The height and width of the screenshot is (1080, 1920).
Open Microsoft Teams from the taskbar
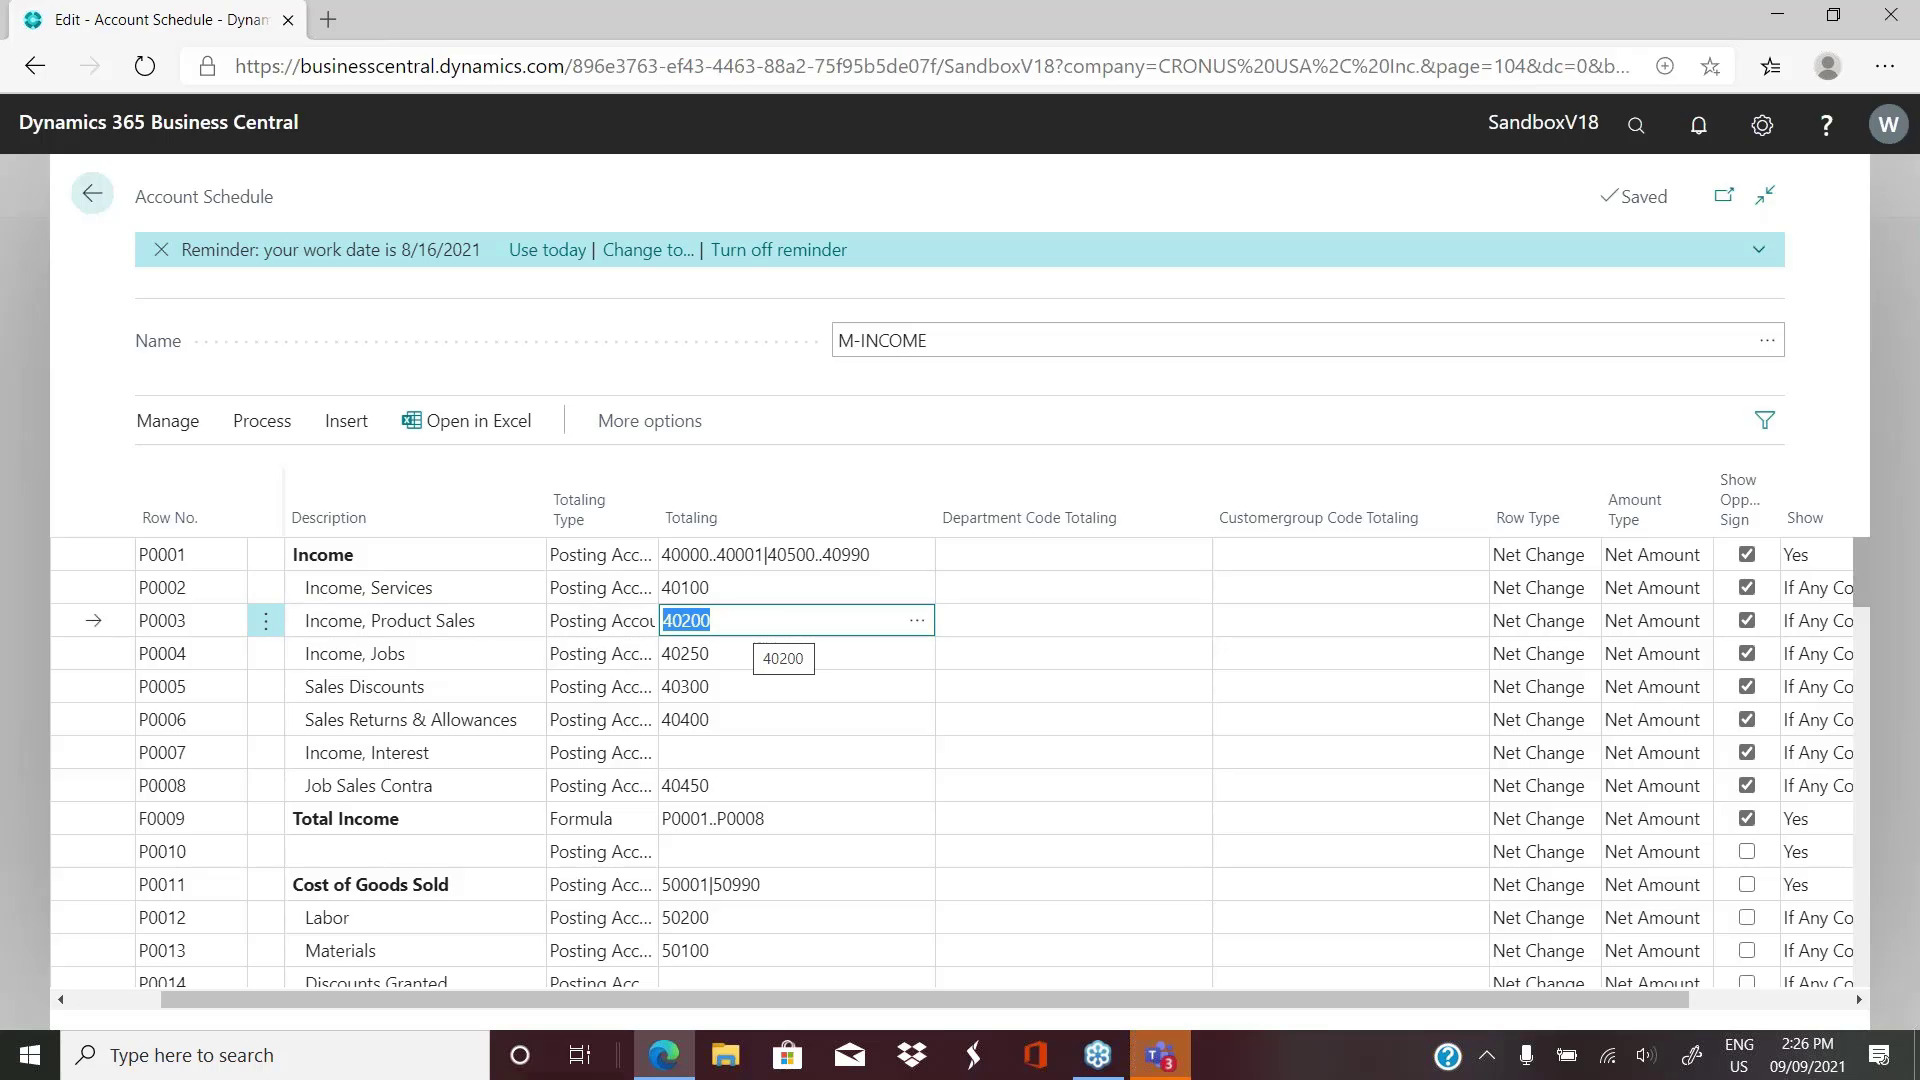[x=1159, y=1054]
